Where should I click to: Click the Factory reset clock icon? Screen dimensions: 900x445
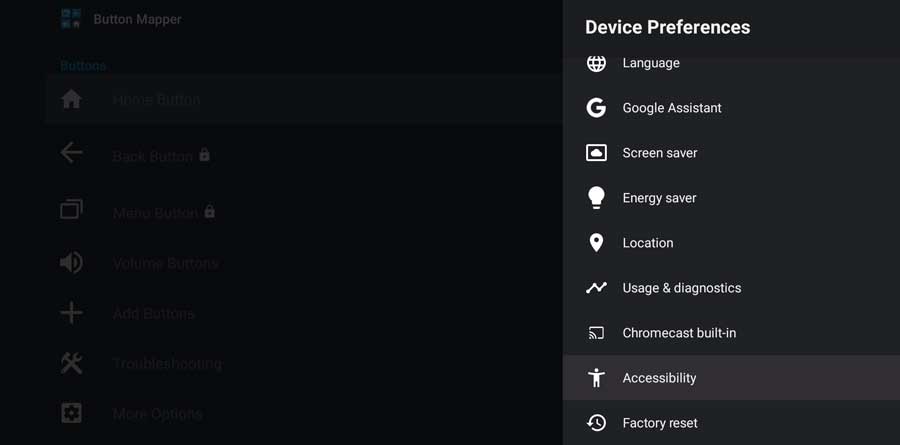596,423
